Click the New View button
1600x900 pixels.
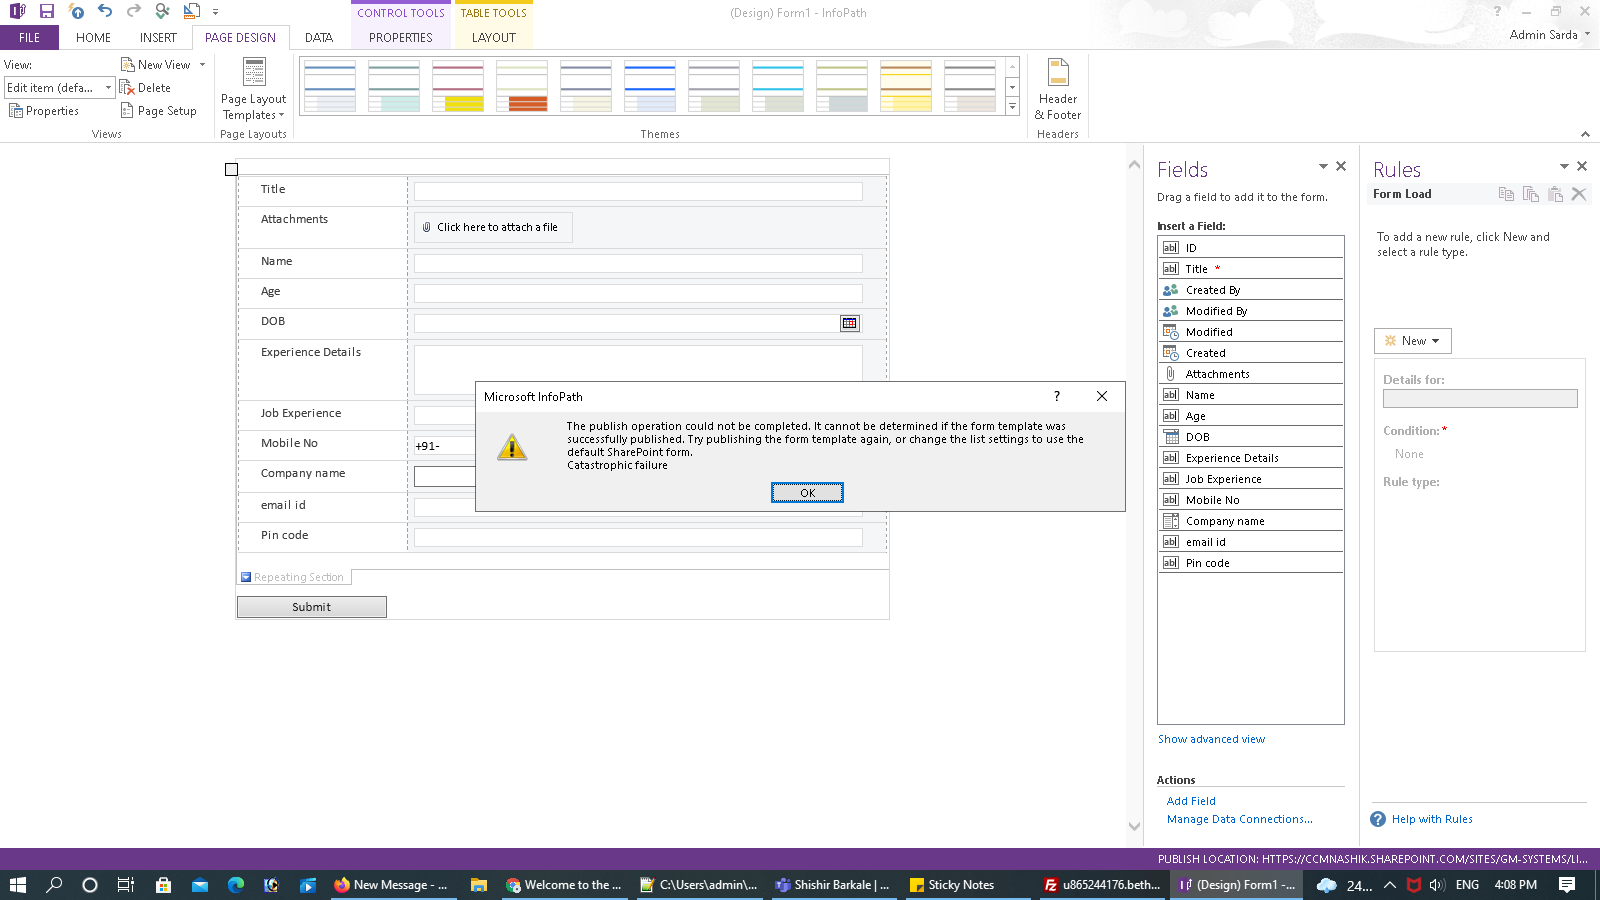(x=156, y=64)
